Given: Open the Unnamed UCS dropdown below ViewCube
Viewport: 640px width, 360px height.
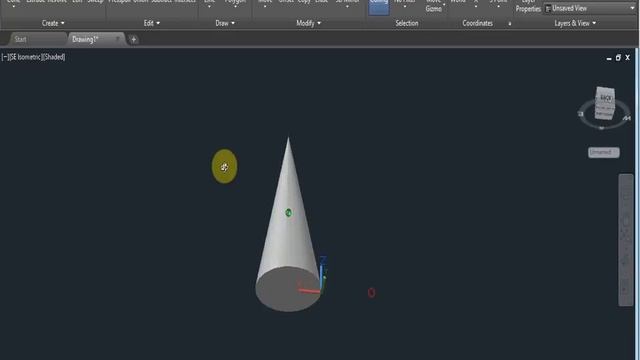Looking at the screenshot, I should 603,152.
